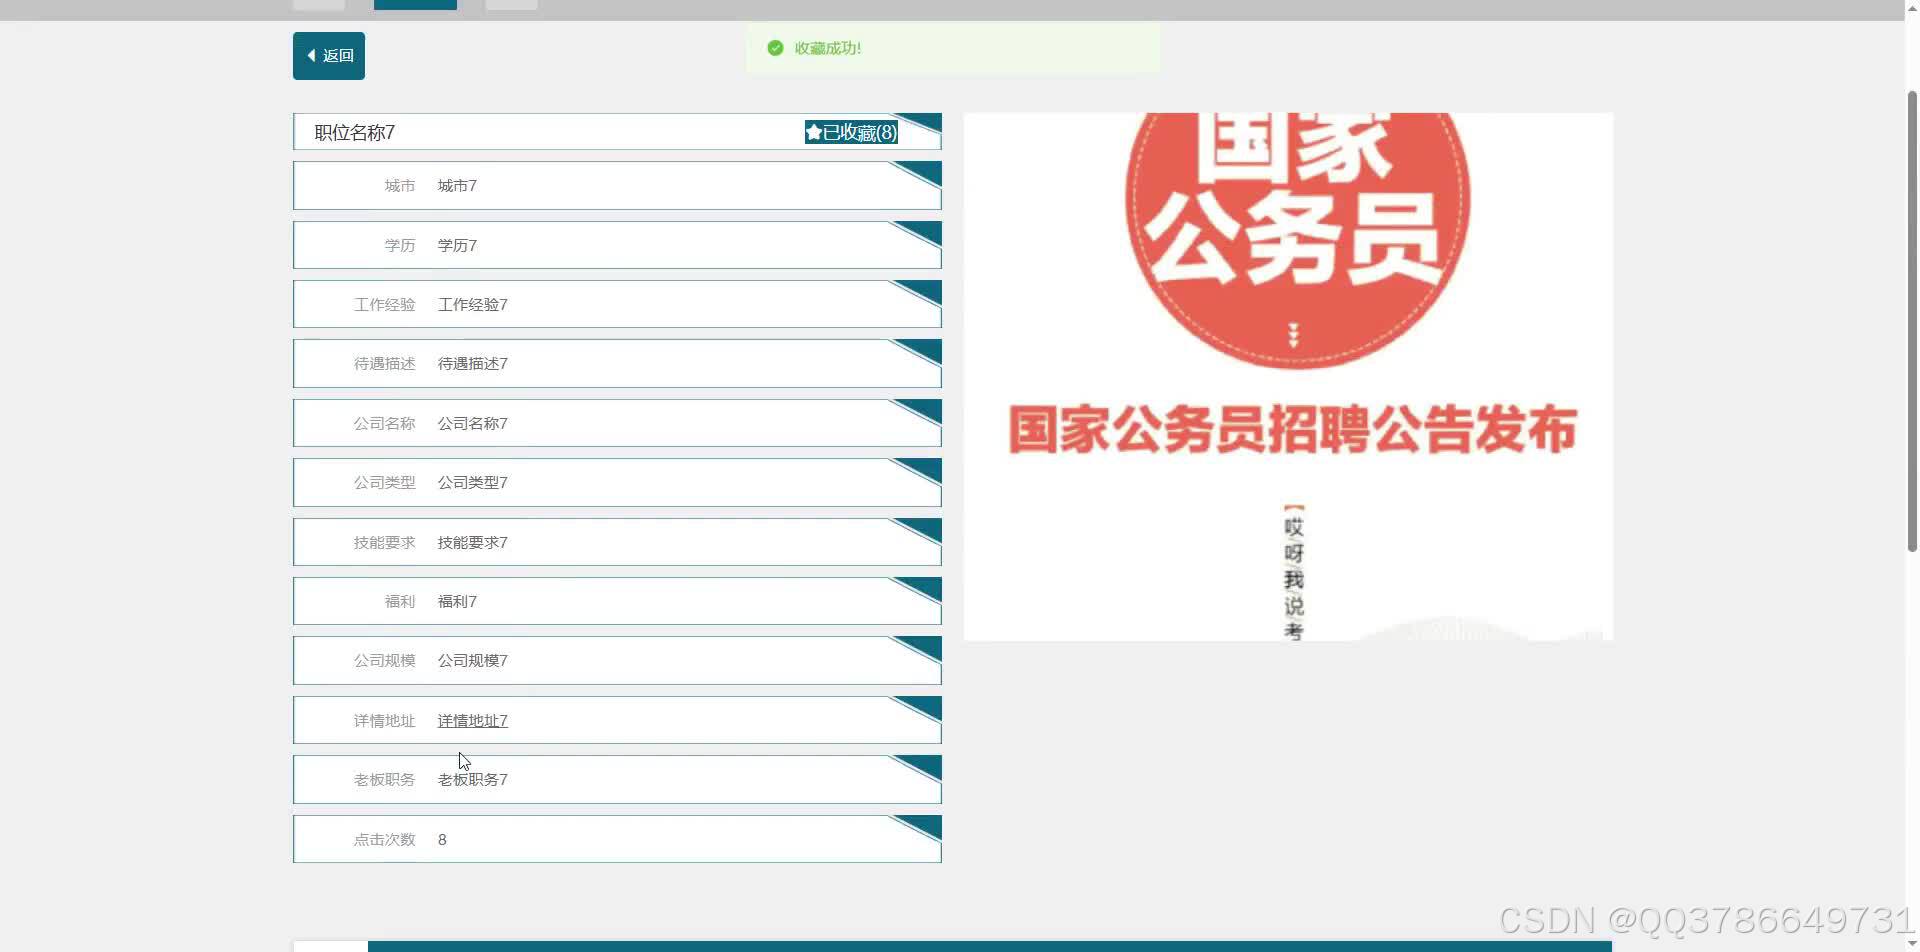Select the 公司类型7 value
The height and width of the screenshot is (952, 1920).
click(472, 482)
